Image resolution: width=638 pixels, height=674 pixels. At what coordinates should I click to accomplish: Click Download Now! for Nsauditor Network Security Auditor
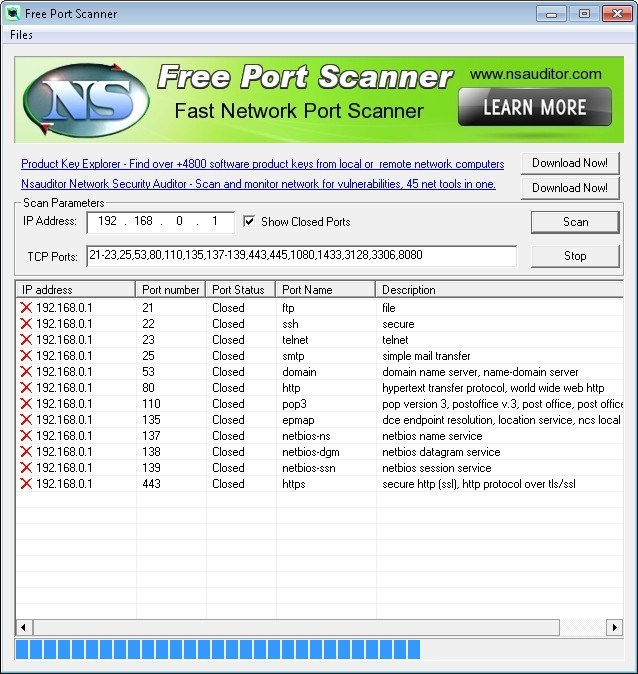coord(570,188)
